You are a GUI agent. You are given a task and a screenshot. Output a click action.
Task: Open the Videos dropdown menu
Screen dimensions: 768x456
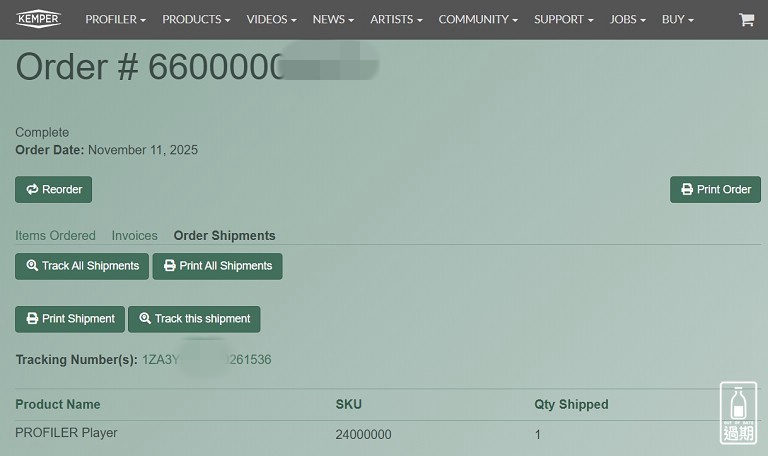point(271,20)
